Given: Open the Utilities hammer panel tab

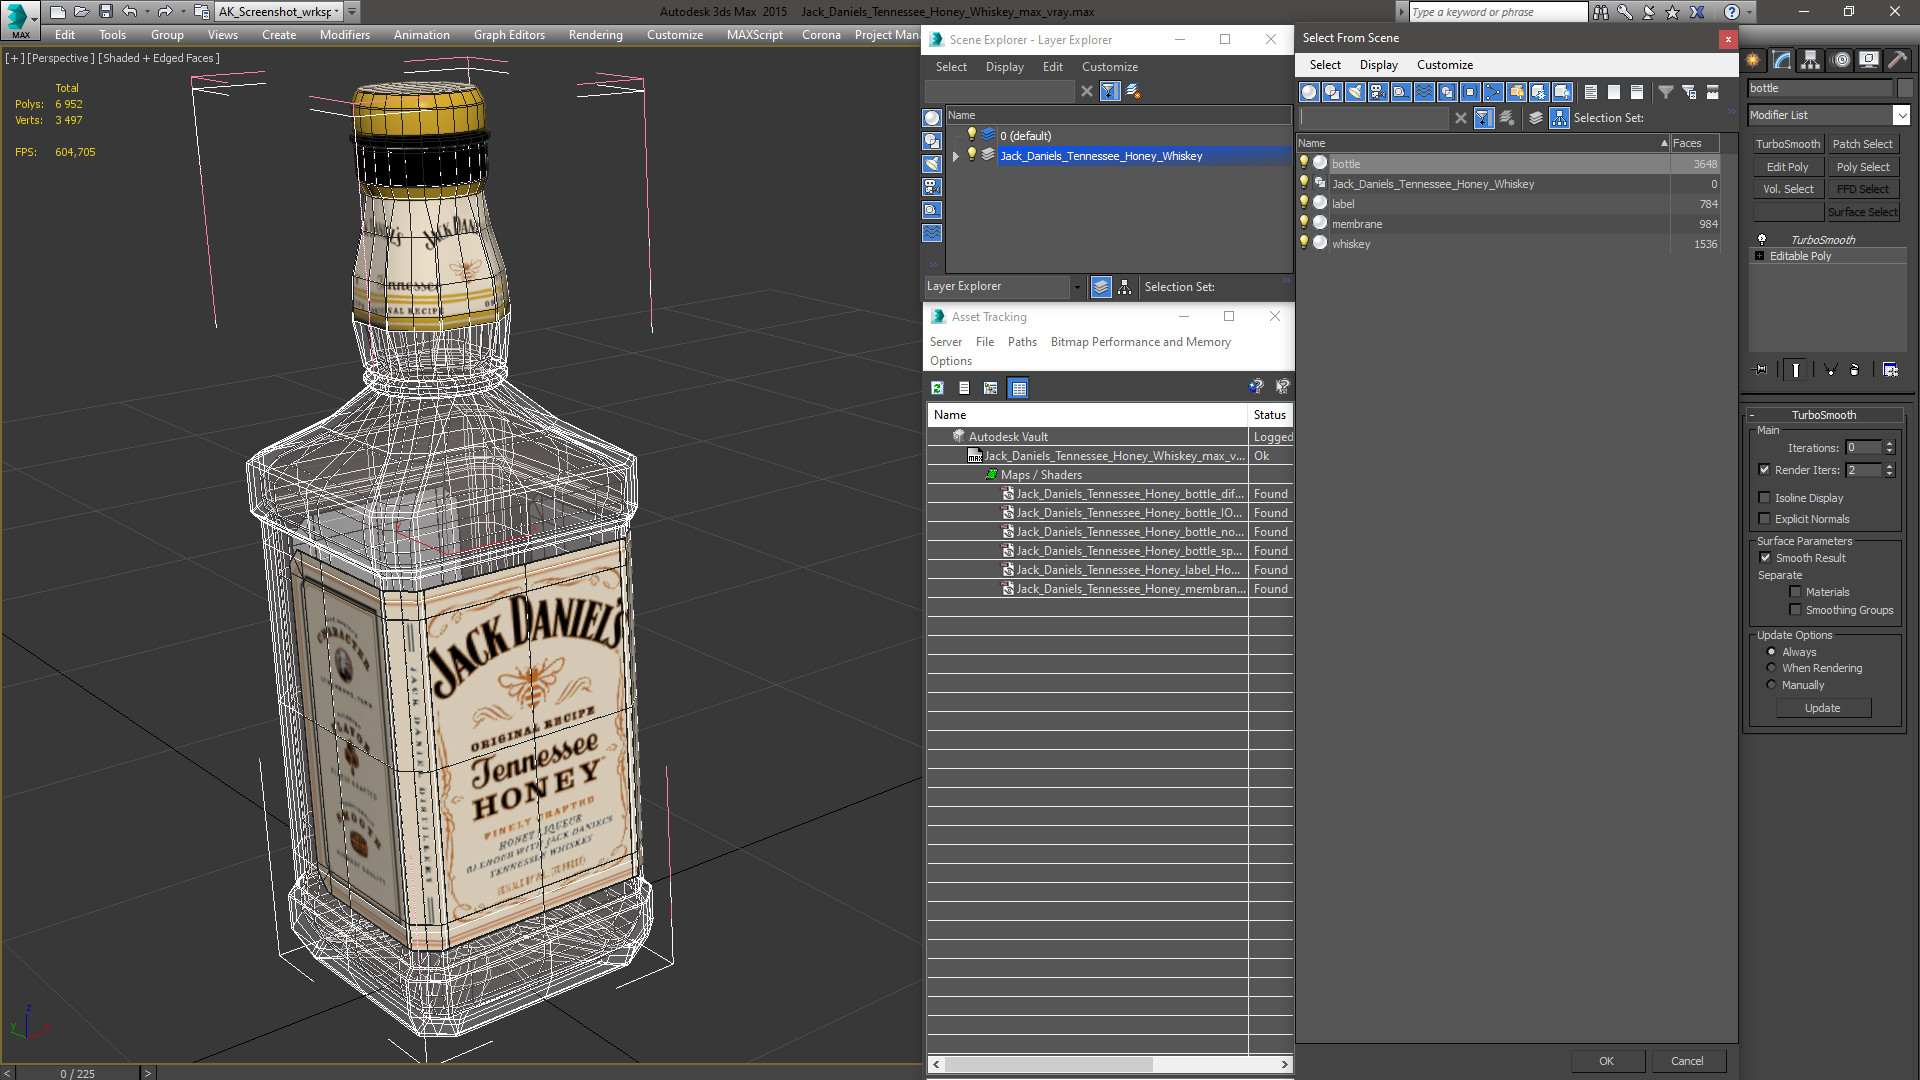Looking at the screenshot, I should pyautogui.click(x=1897, y=61).
